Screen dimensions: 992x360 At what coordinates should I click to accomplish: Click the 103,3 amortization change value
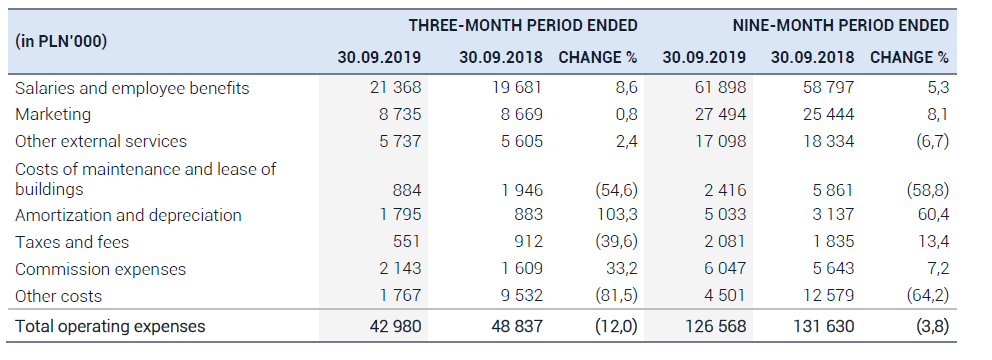[x=617, y=215]
